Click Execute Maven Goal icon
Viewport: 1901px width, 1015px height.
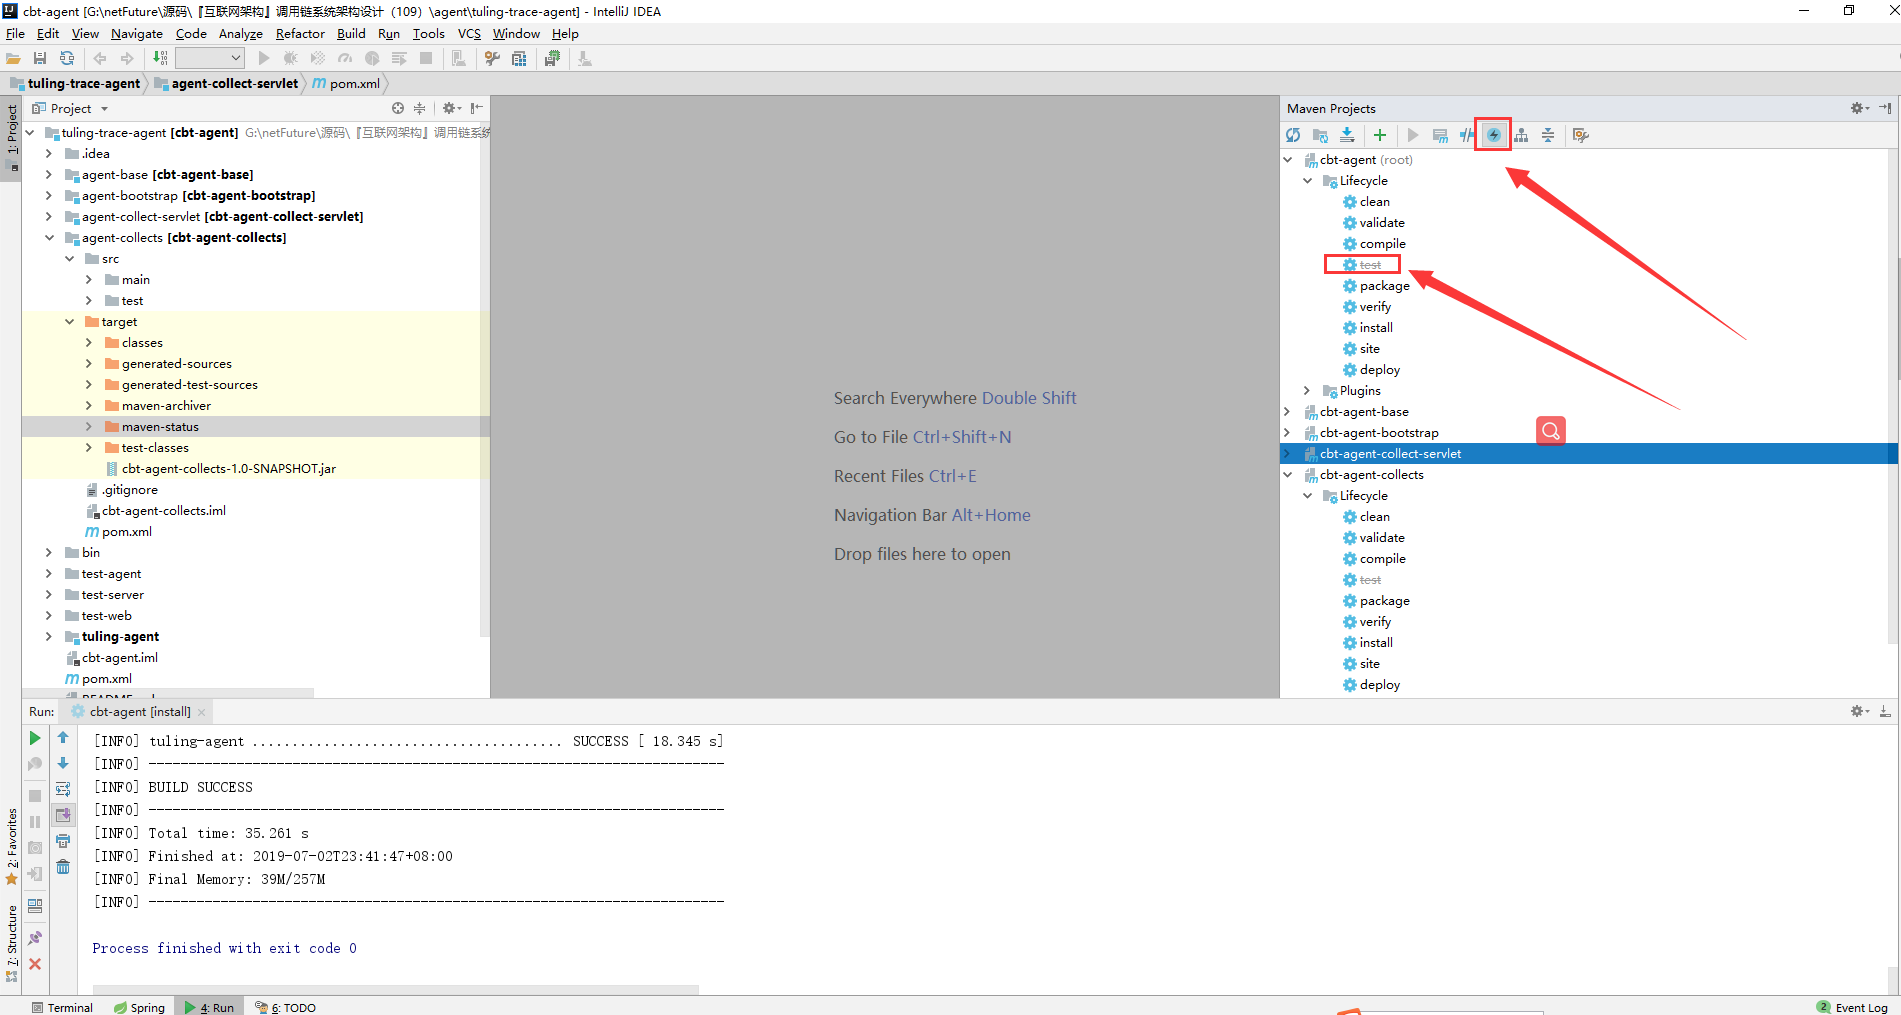pyautogui.click(x=1440, y=135)
